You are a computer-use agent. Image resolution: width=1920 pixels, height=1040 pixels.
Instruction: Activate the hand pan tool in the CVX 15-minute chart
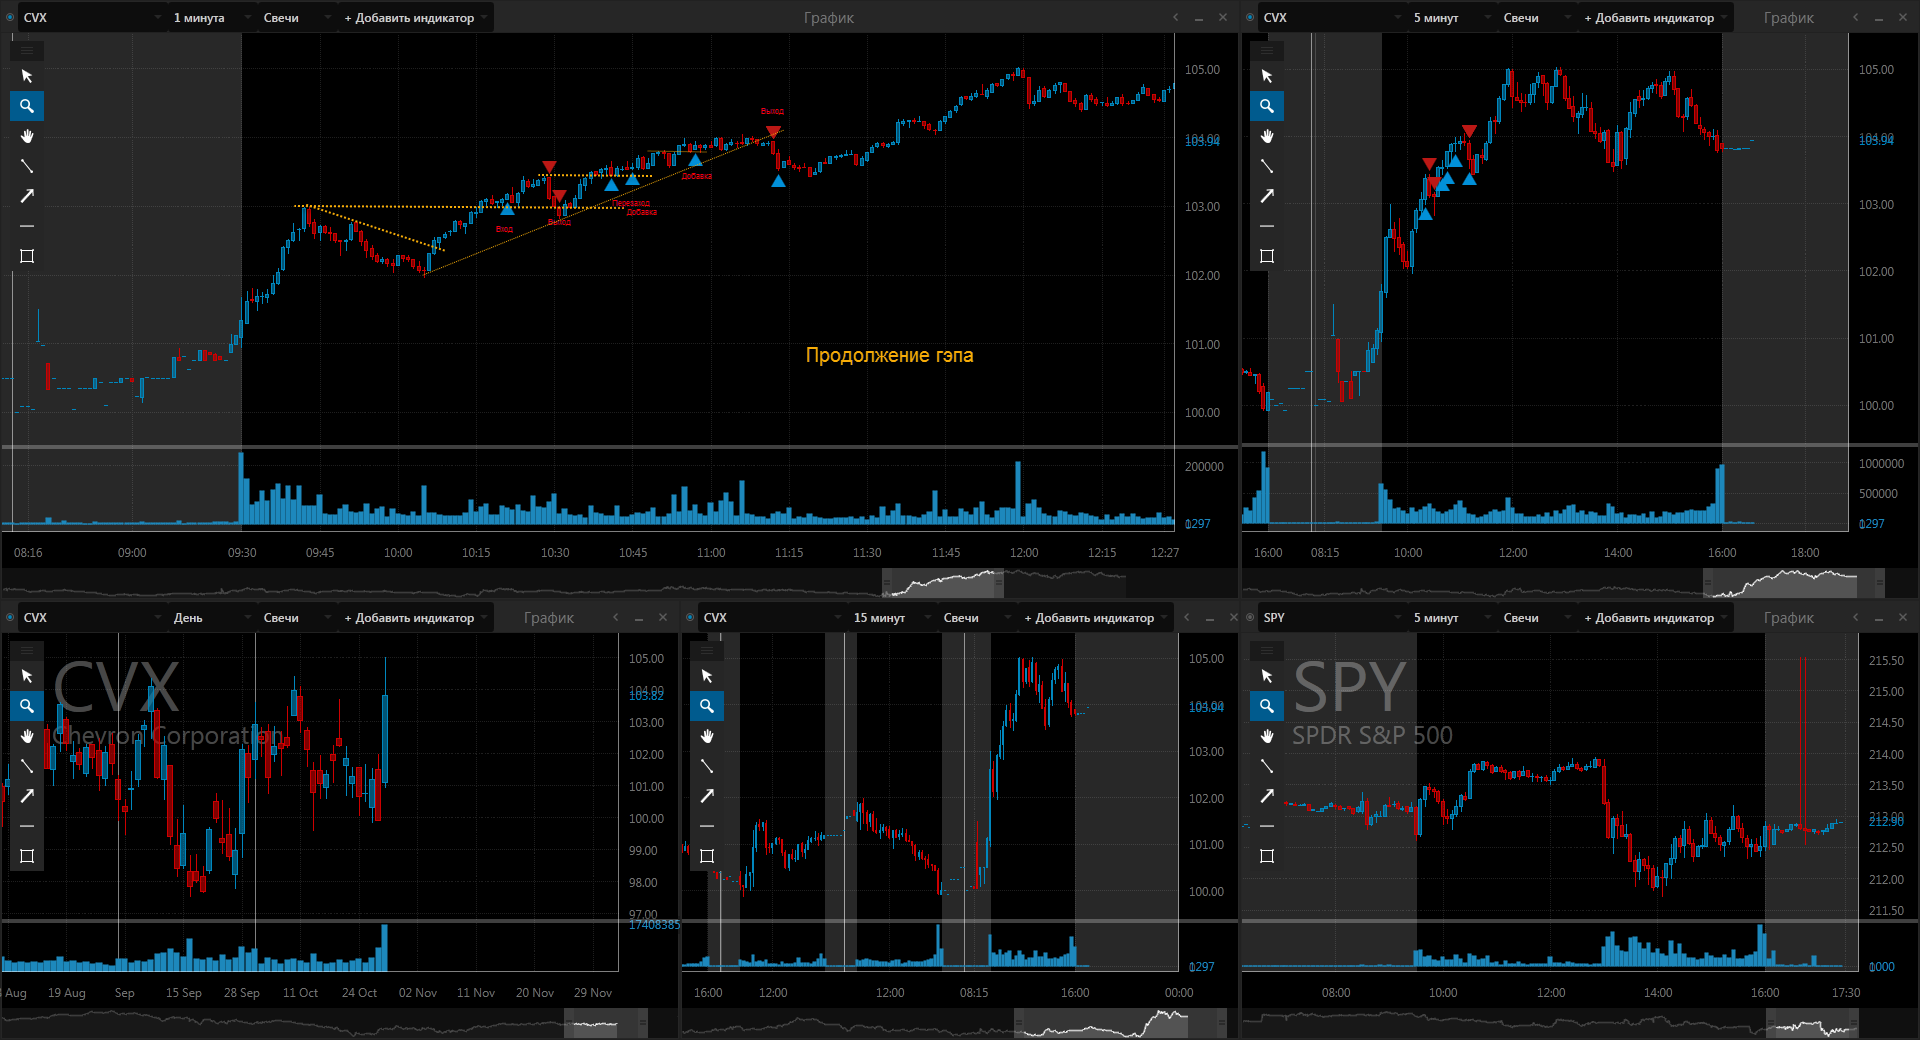tap(707, 736)
